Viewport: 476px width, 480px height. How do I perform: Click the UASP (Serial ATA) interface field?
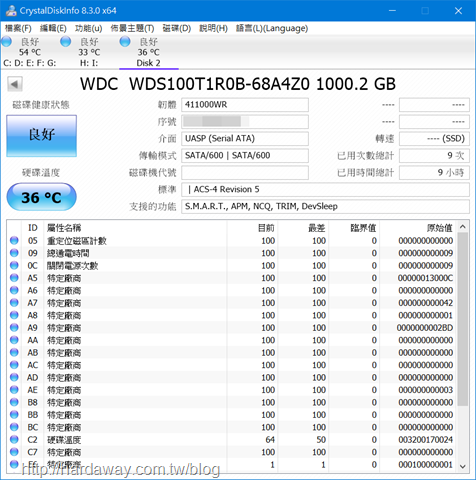click(x=245, y=139)
